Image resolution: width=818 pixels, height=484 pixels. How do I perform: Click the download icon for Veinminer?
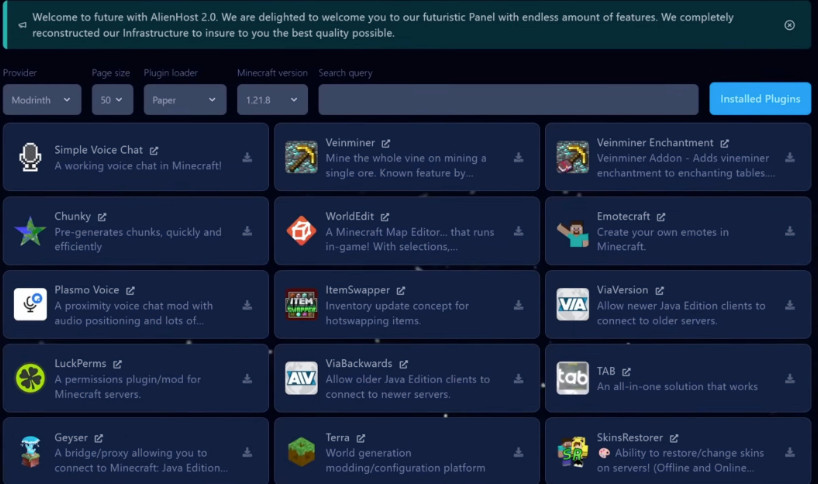pos(519,158)
